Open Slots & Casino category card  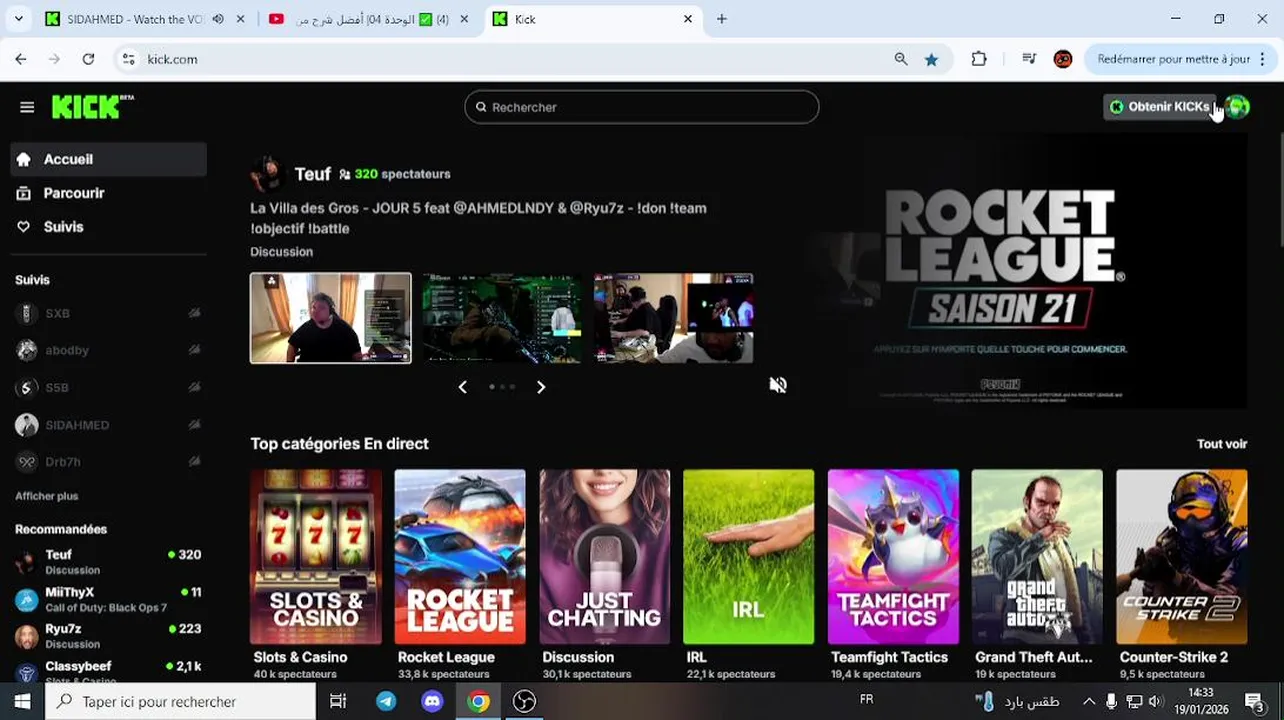click(x=316, y=557)
